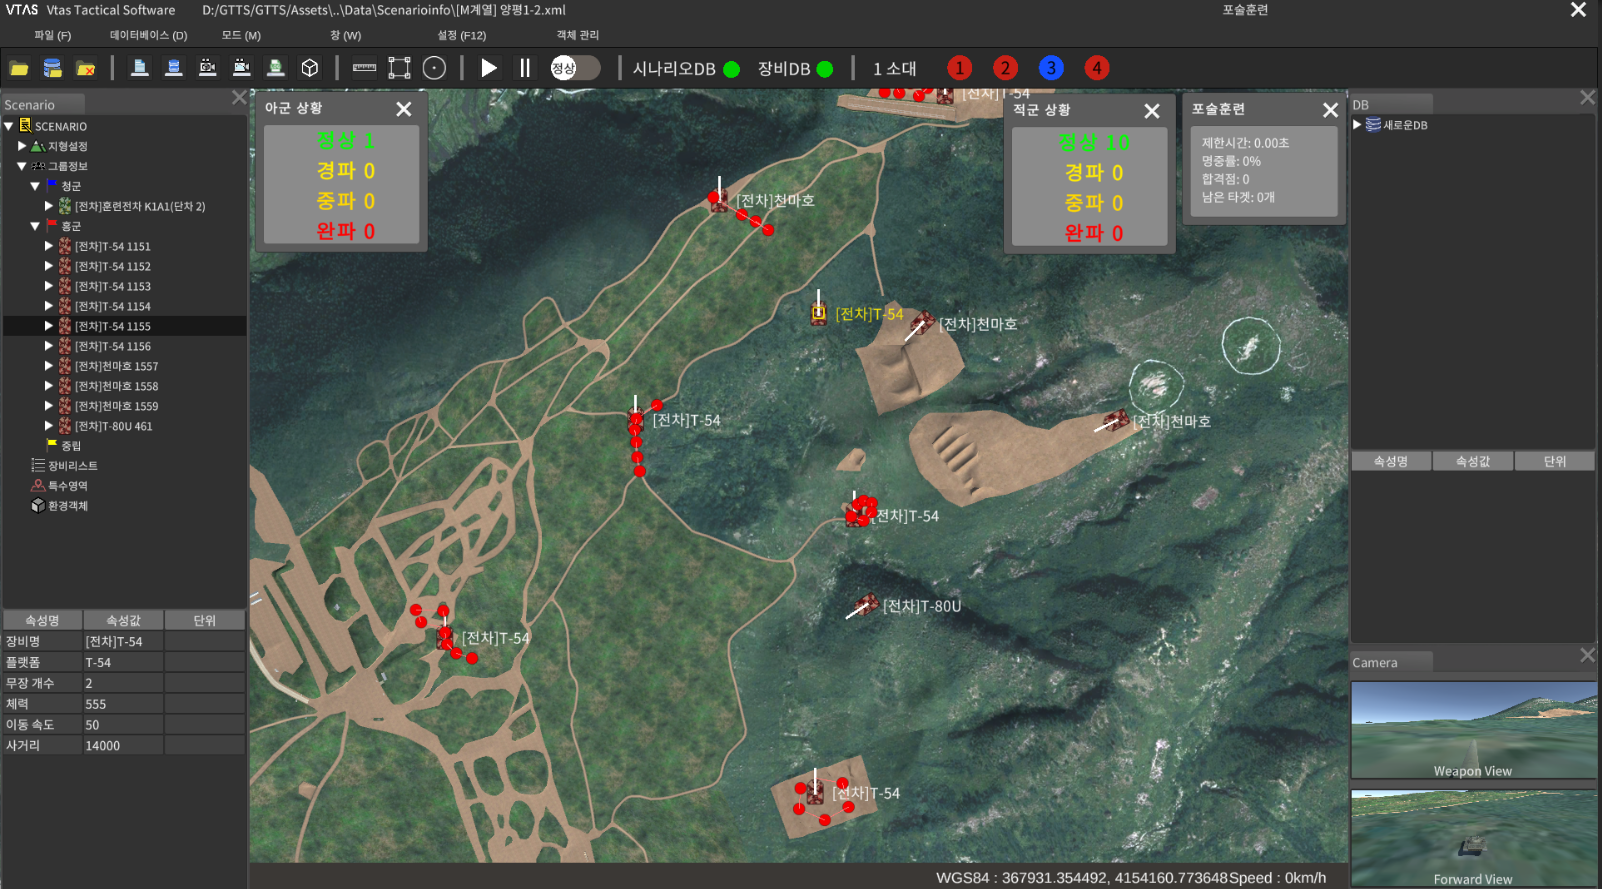Click the Weapon View camera thumbnail
1602x889 pixels.
click(x=1473, y=730)
